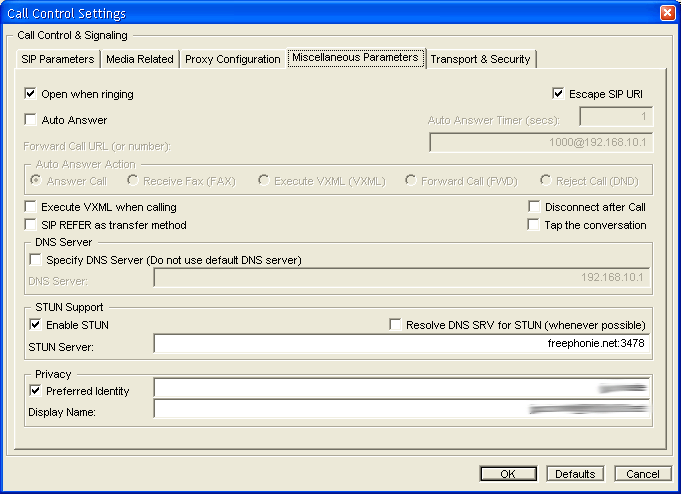The image size is (681, 494).
Task: Disable the Enable STUN checkbox
Action: [36, 325]
